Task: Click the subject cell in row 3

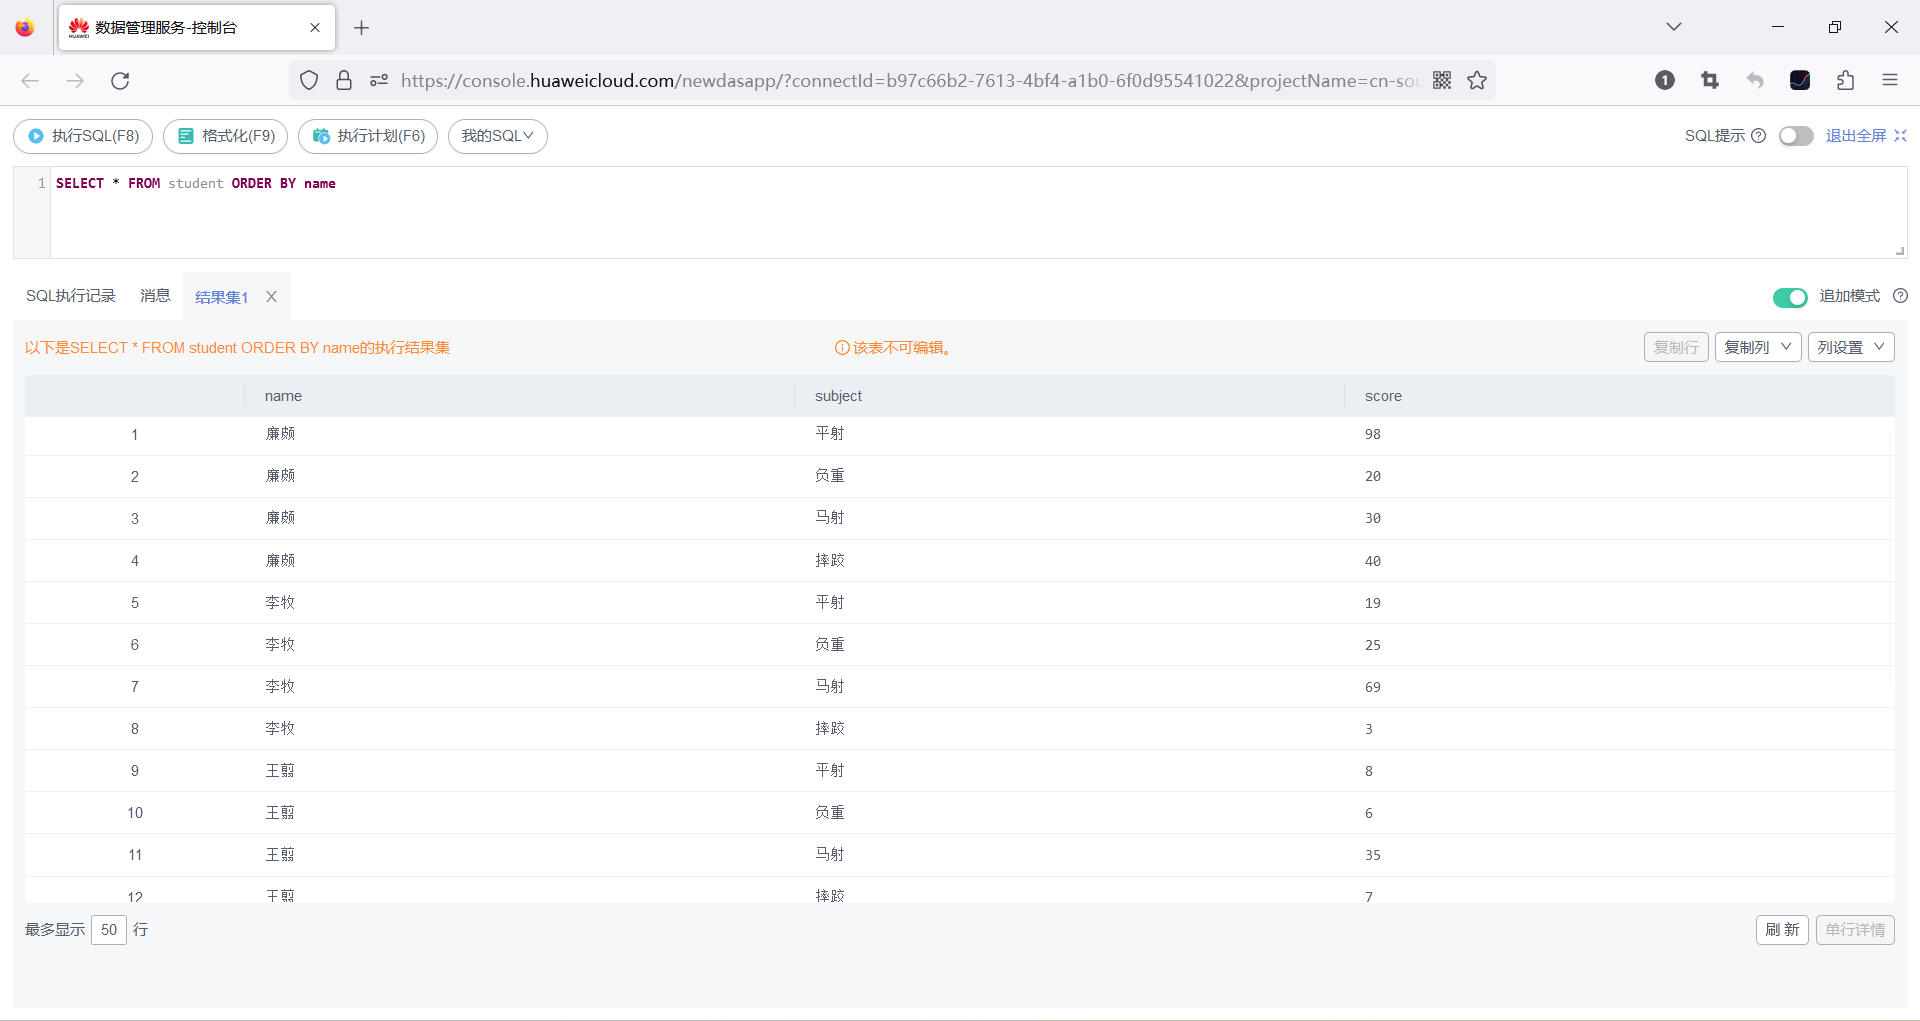Action: point(1070,518)
